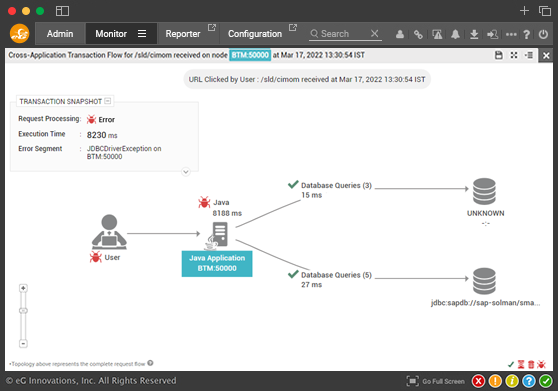This screenshot has width=558, height=391.
Task: Click Go Full Screen button
Action: pyautogui.click(x=436, y=381)
